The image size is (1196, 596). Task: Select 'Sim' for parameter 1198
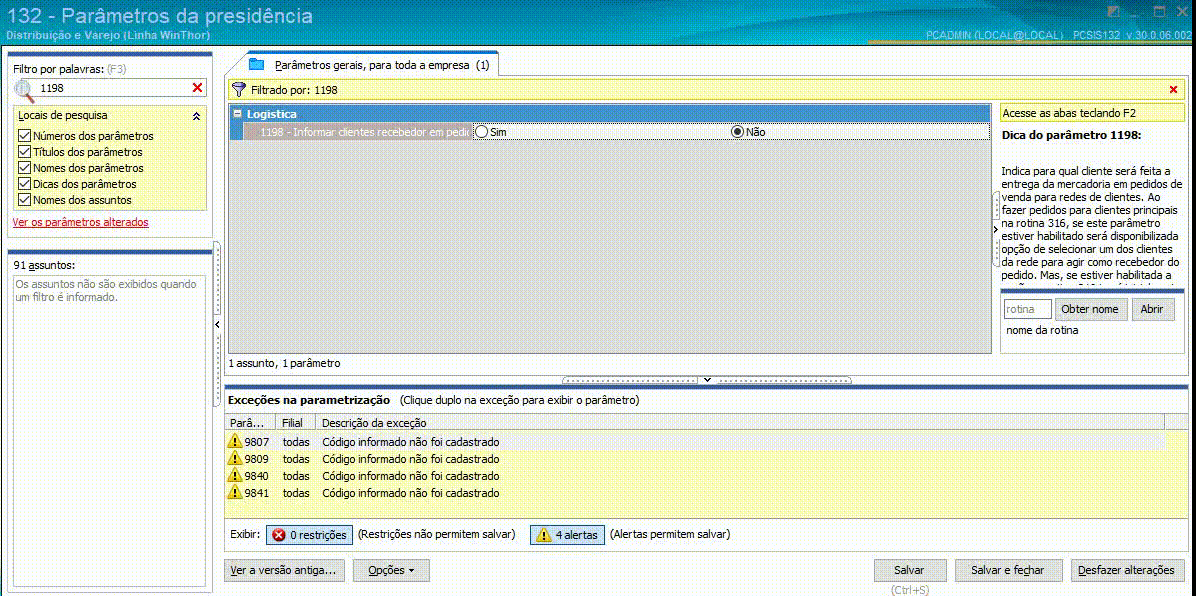click(481, 132)
